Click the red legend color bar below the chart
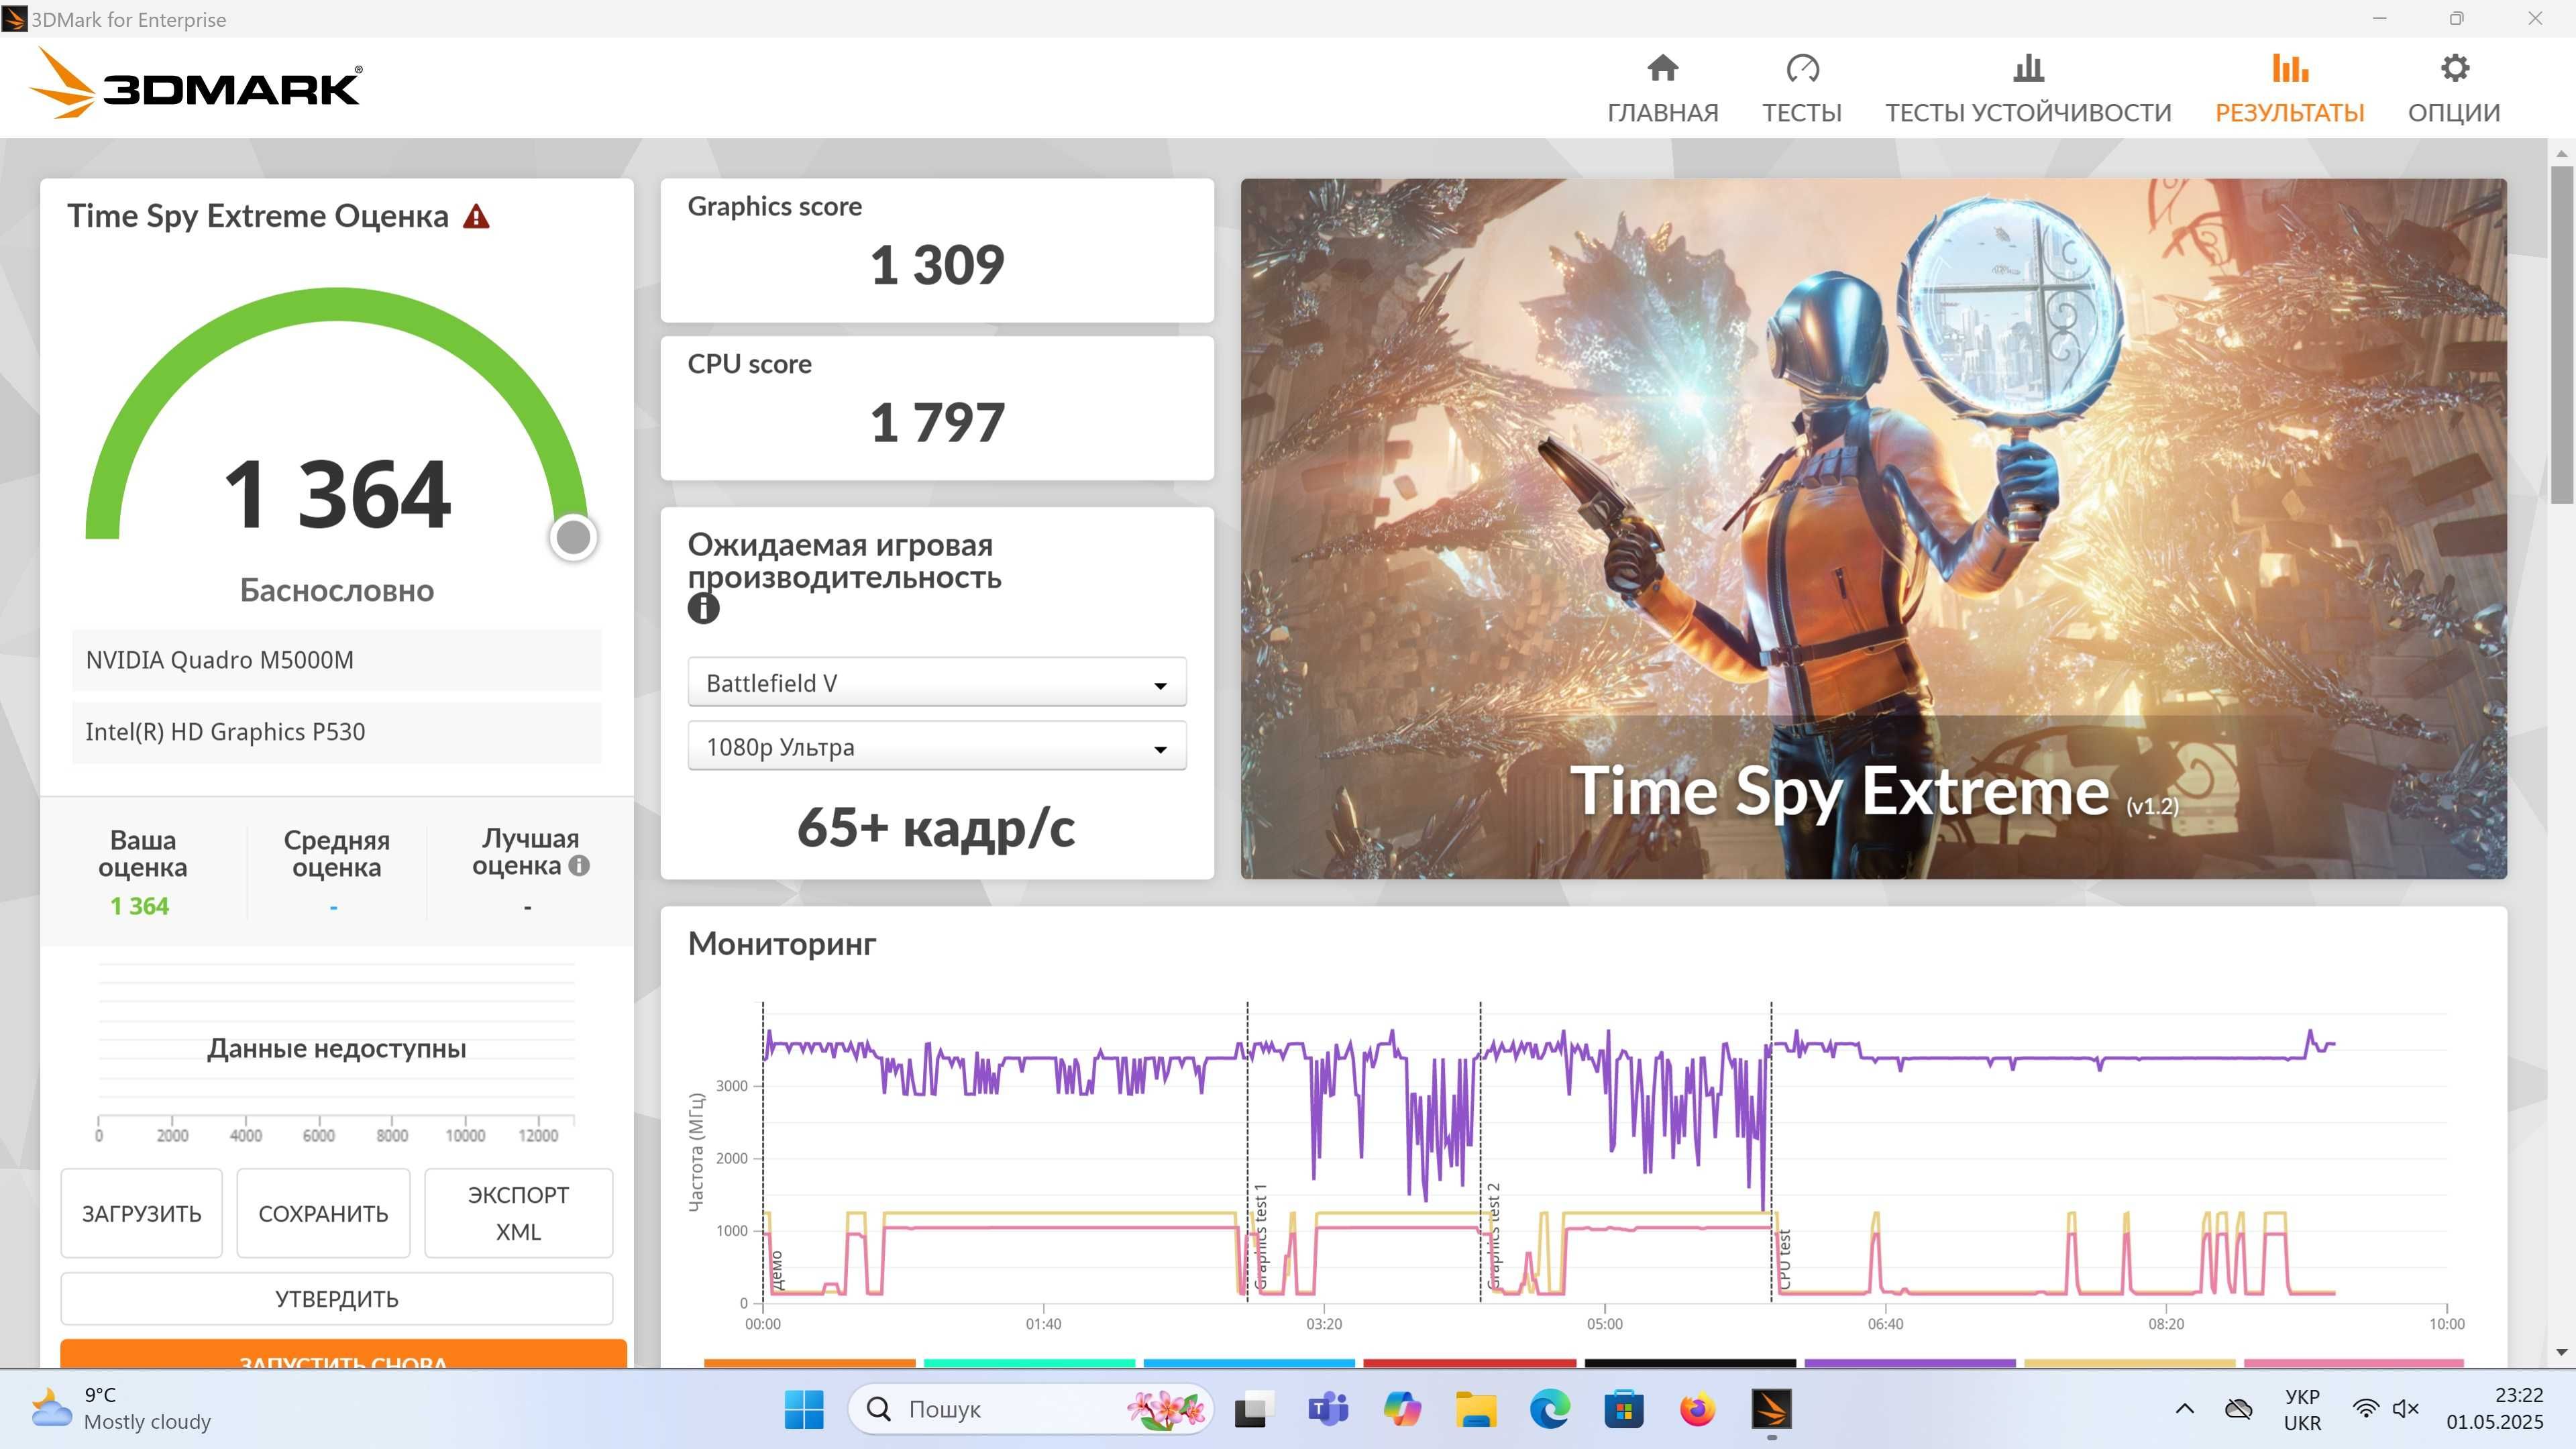Screen dimensions: 2576x1449 tap(1469, 1363)
